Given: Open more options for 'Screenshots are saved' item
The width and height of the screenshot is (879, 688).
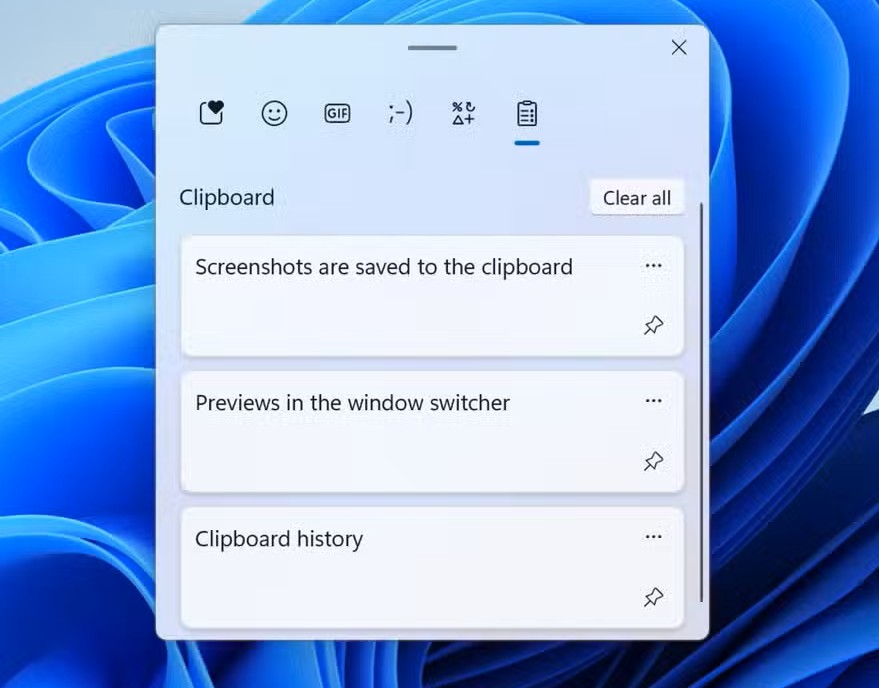Looking at the screenshot, I should pos(654,266).
